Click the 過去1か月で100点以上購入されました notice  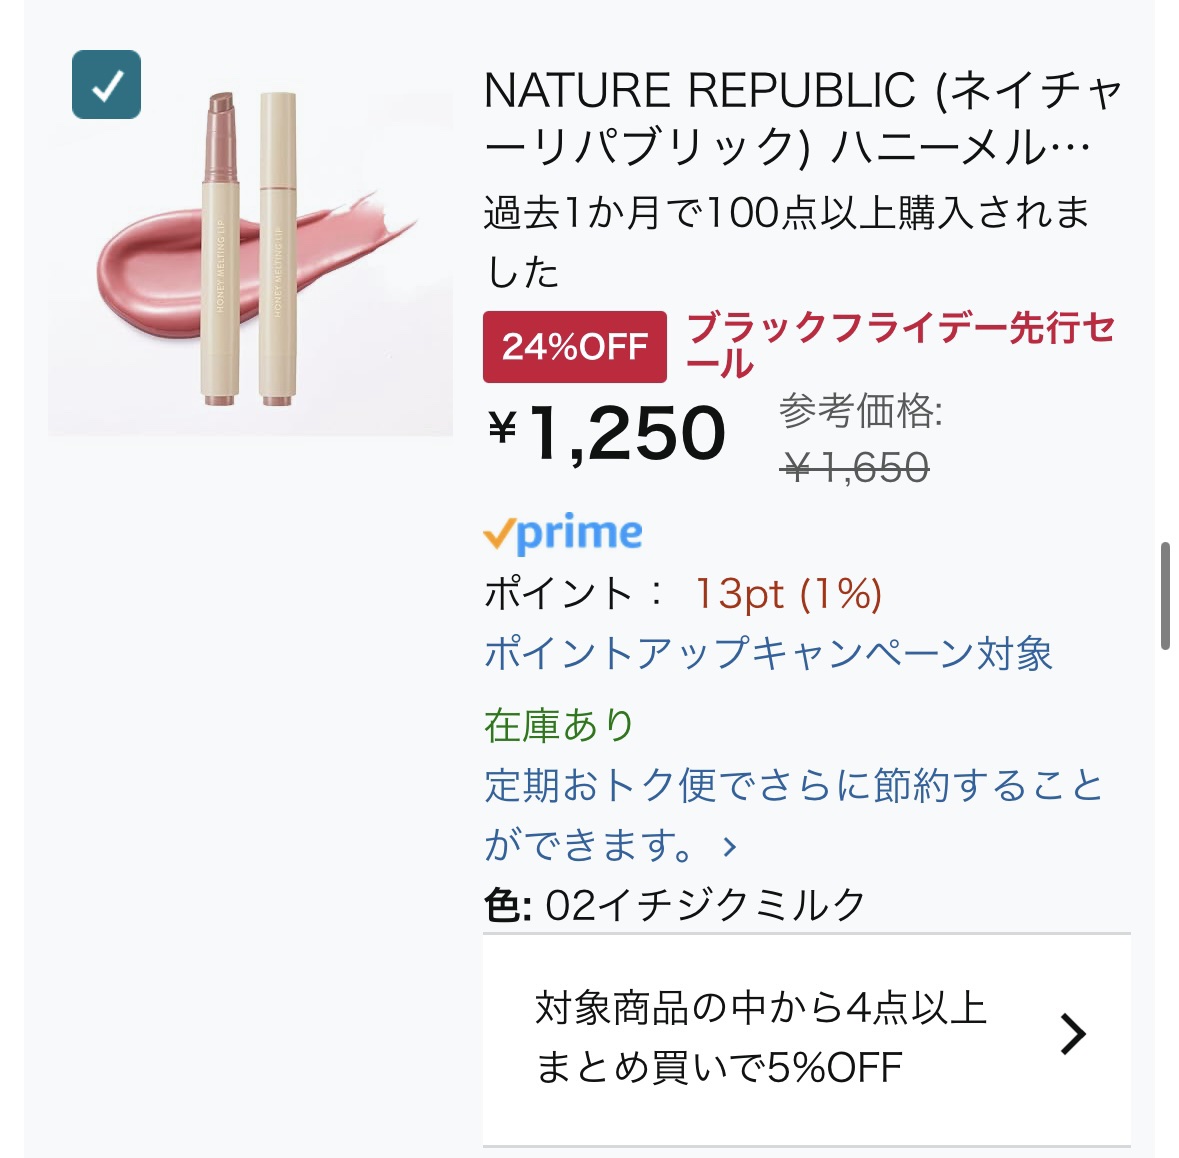pos(786,241)
